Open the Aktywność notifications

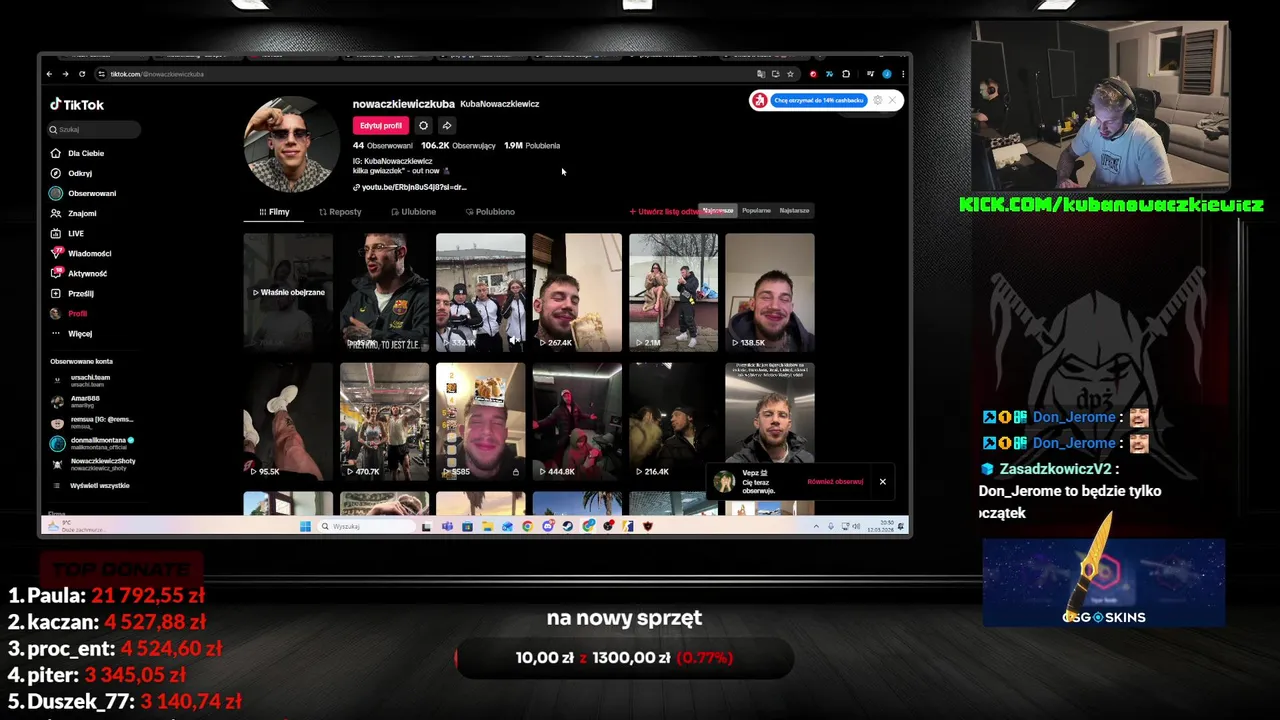click(79, 273)
